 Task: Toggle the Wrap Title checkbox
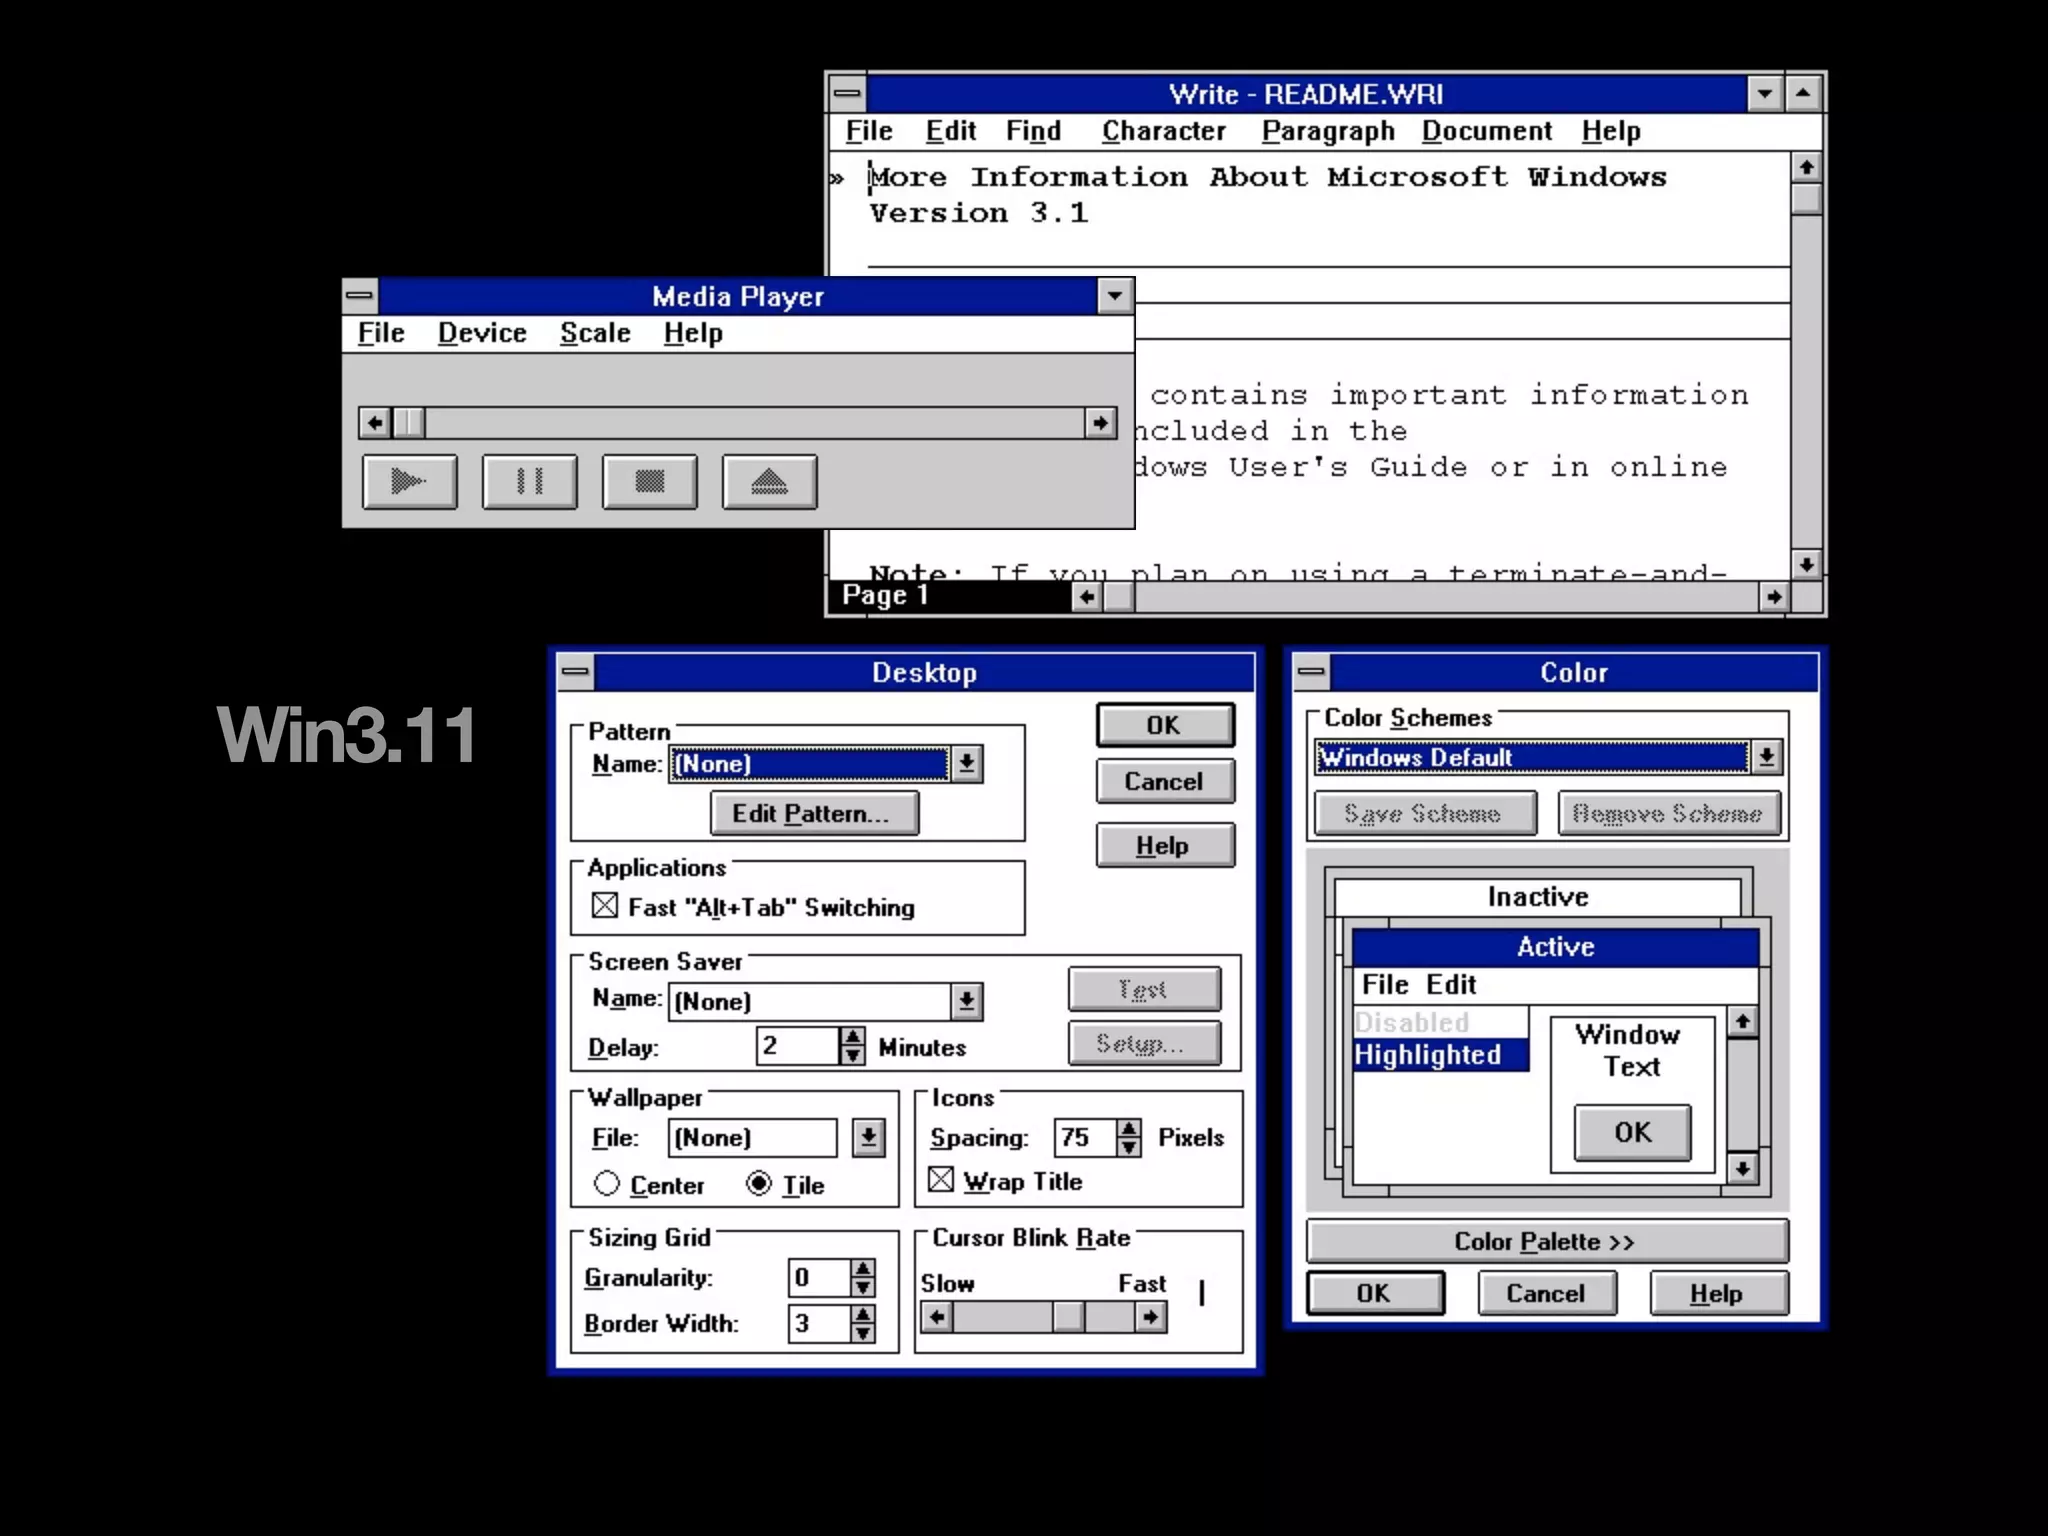(x=941, y=1180)
